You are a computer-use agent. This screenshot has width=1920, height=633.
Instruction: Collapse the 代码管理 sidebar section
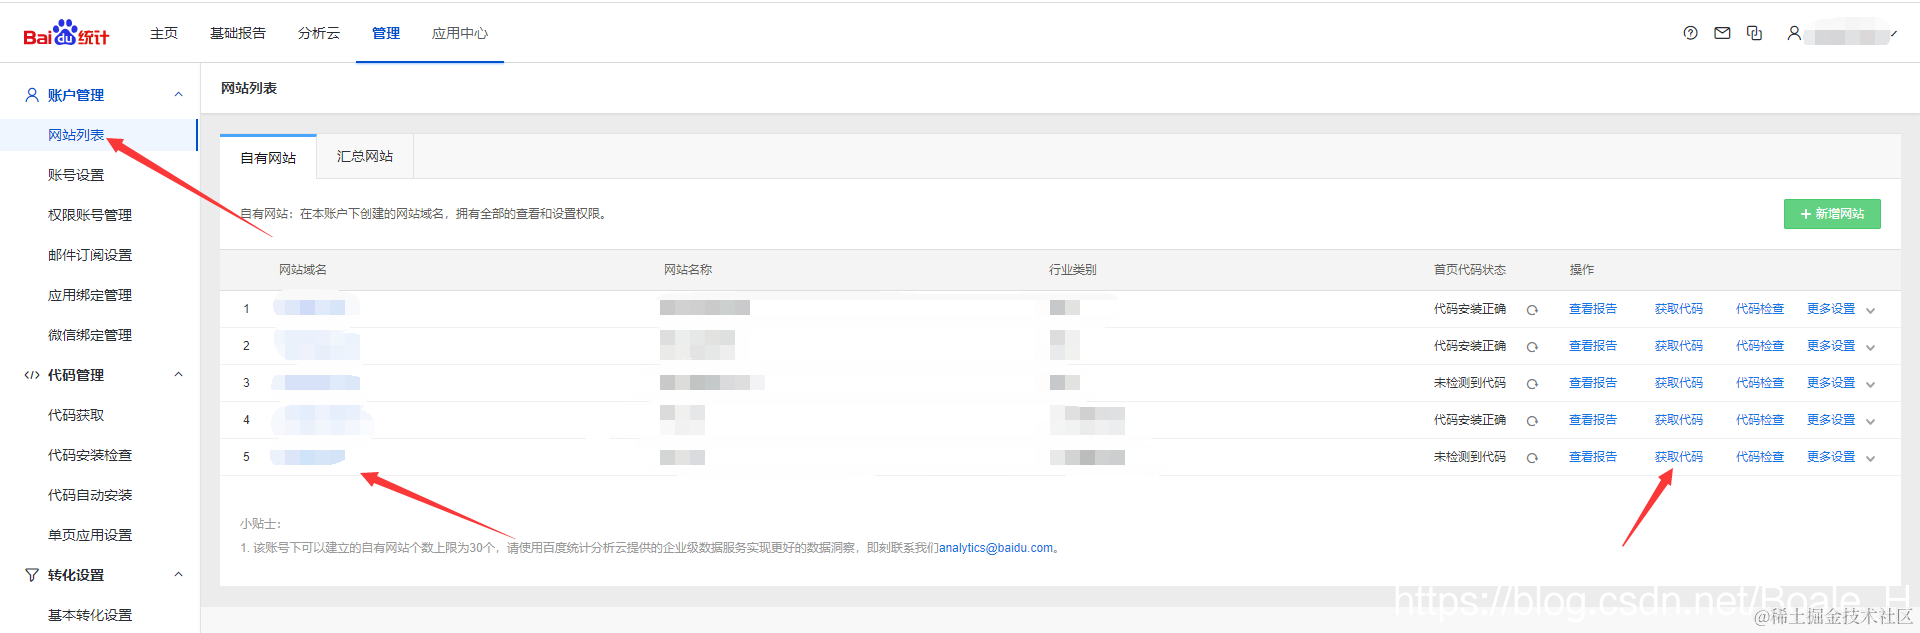pos(179,375)
